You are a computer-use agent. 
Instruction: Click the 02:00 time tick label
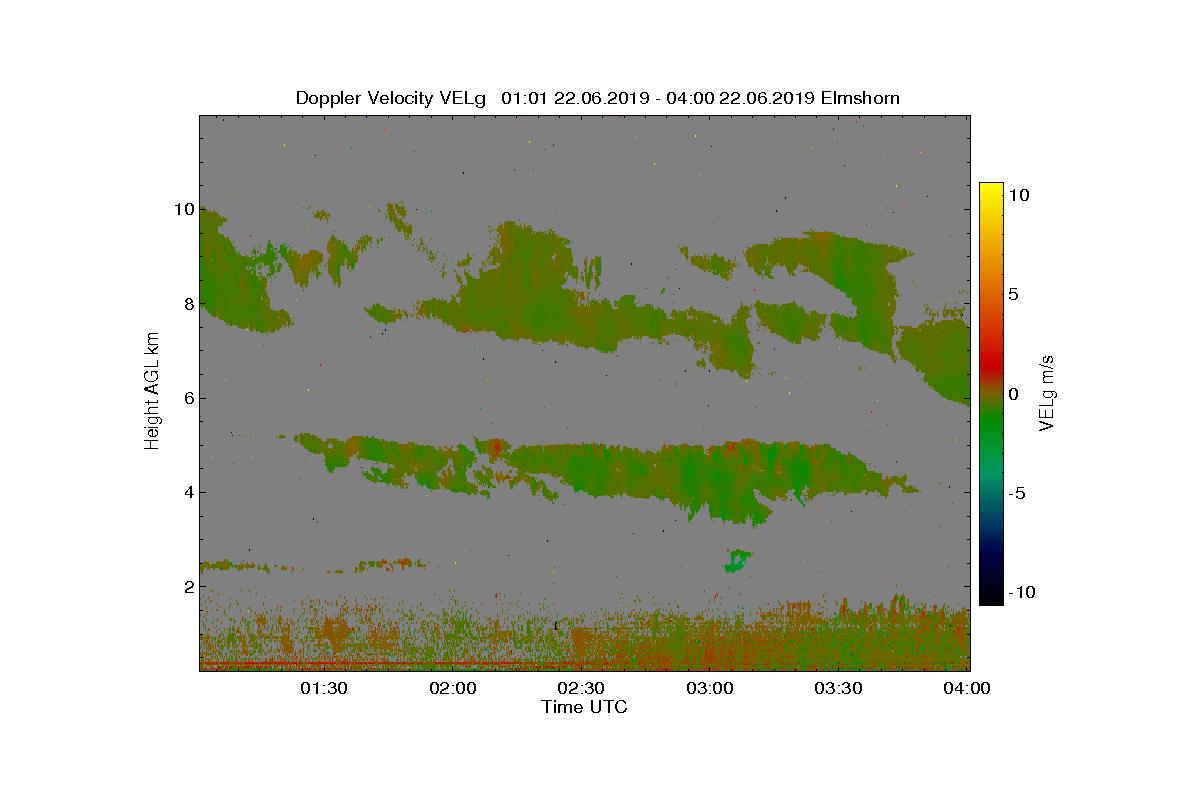tap(453, 688)
